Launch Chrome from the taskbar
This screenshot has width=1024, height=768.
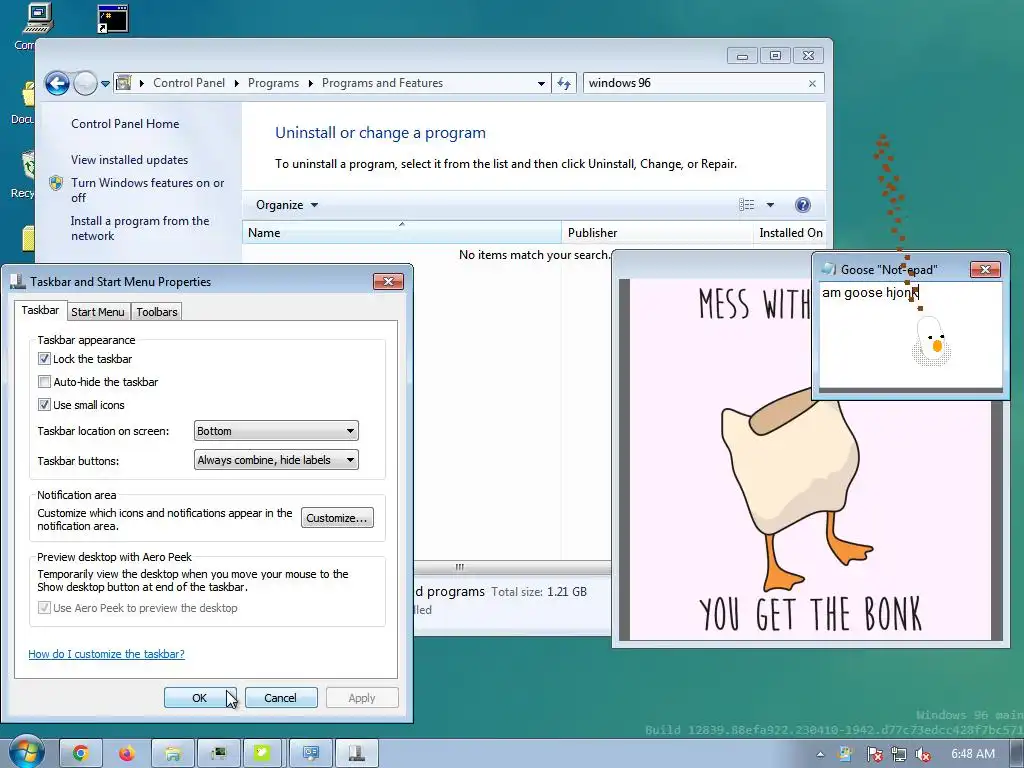tap(80, 754)
